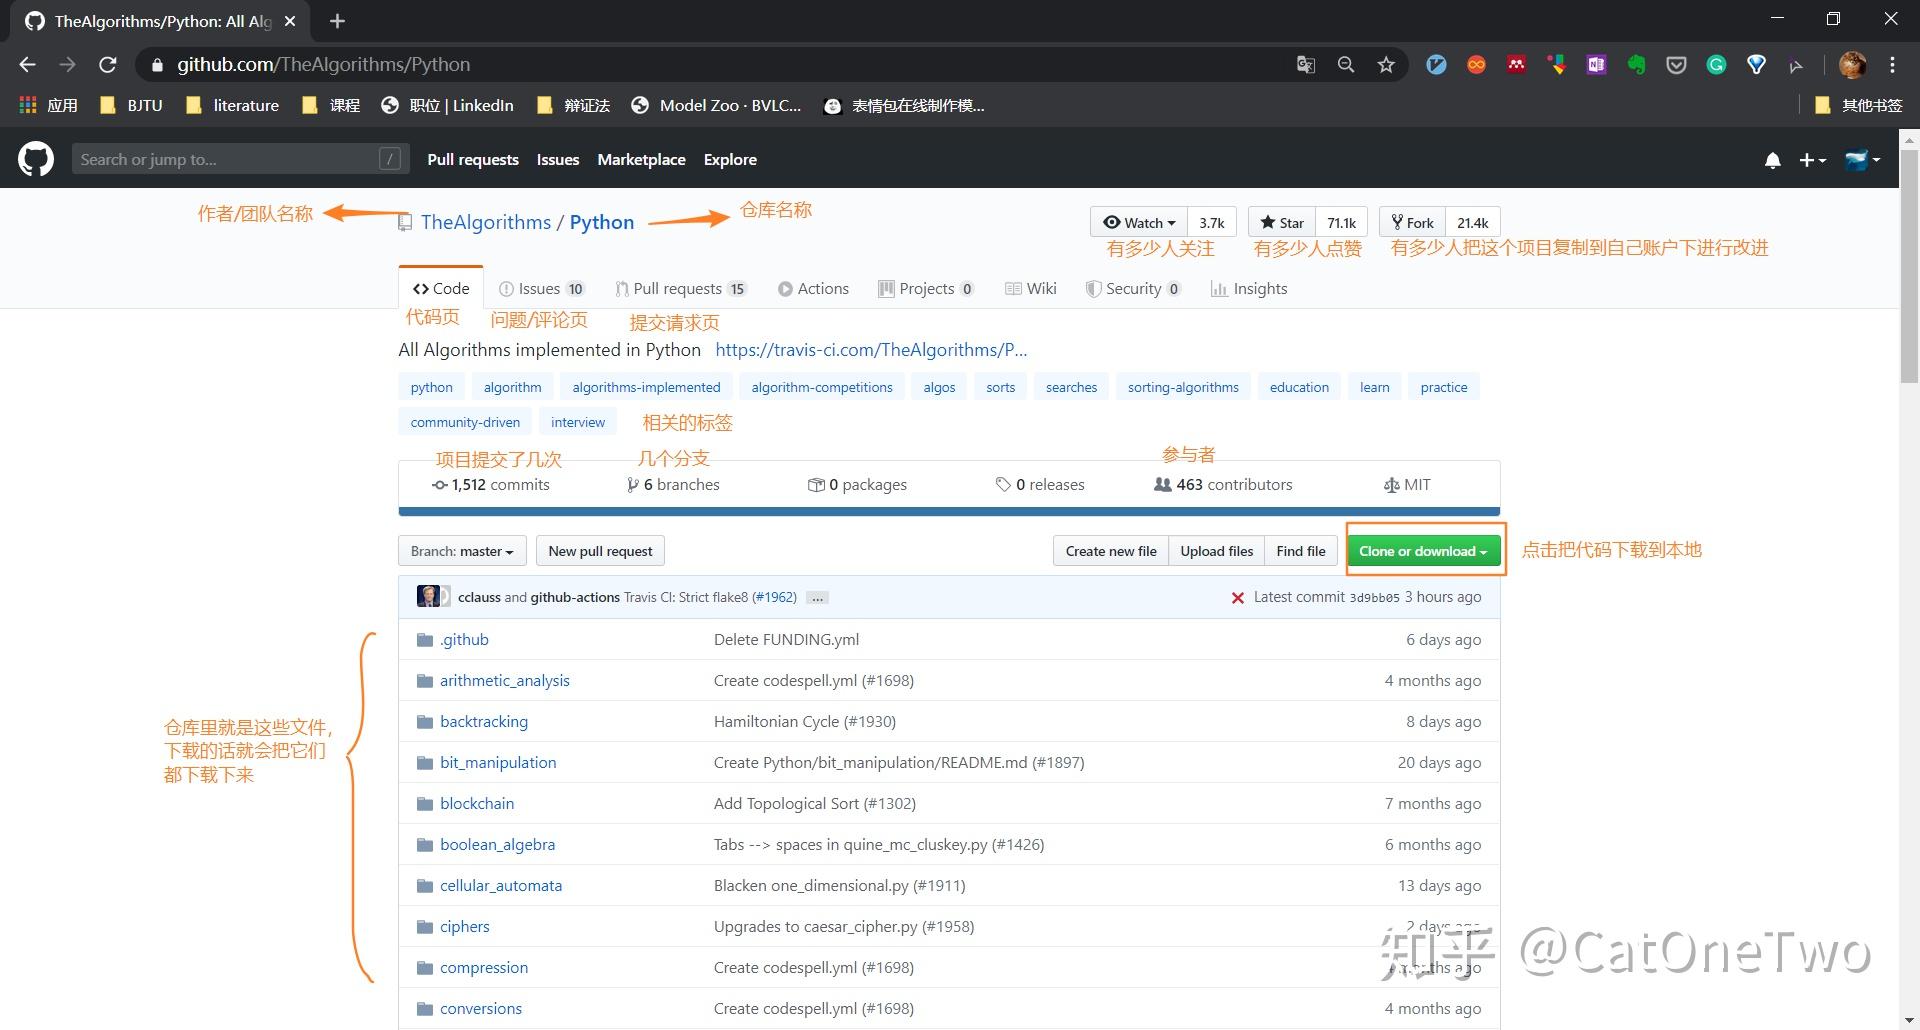This screenshot has height=1030, width=1920.
Task: Open the travis-ci.com project link
Action: [x=871, y=349]
